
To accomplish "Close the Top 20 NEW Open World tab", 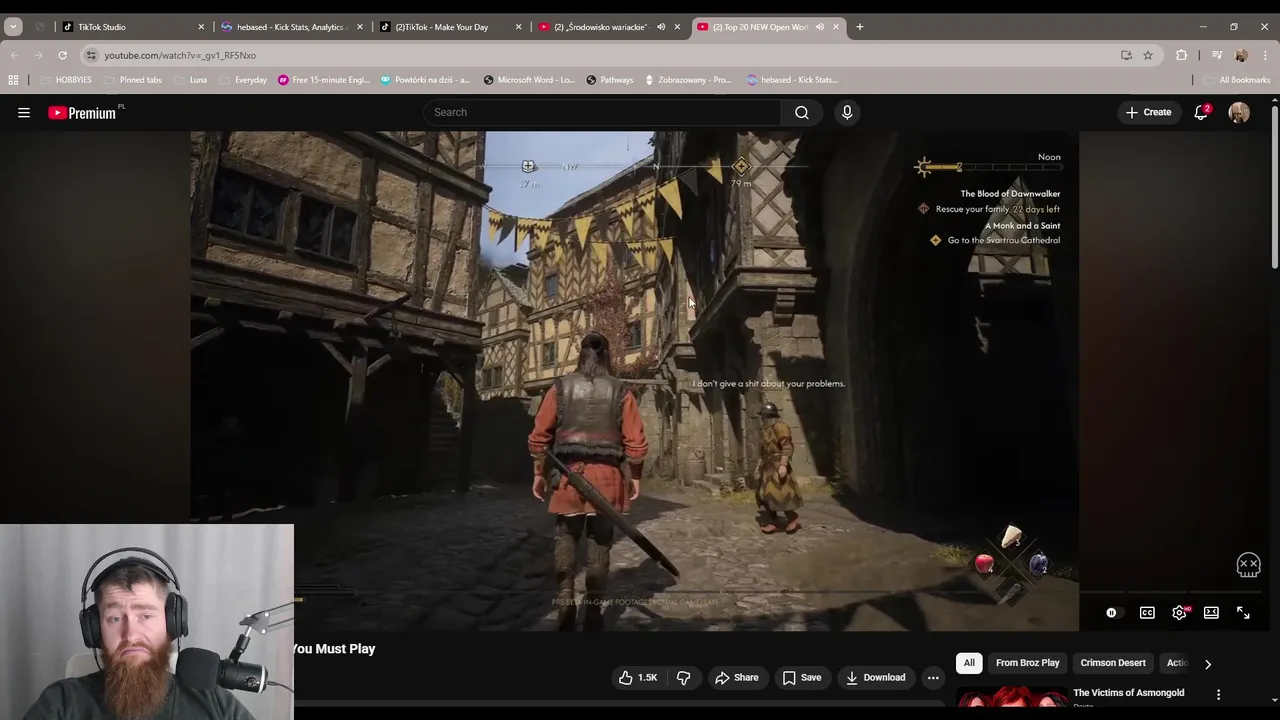I will click(x=836, y=27).
